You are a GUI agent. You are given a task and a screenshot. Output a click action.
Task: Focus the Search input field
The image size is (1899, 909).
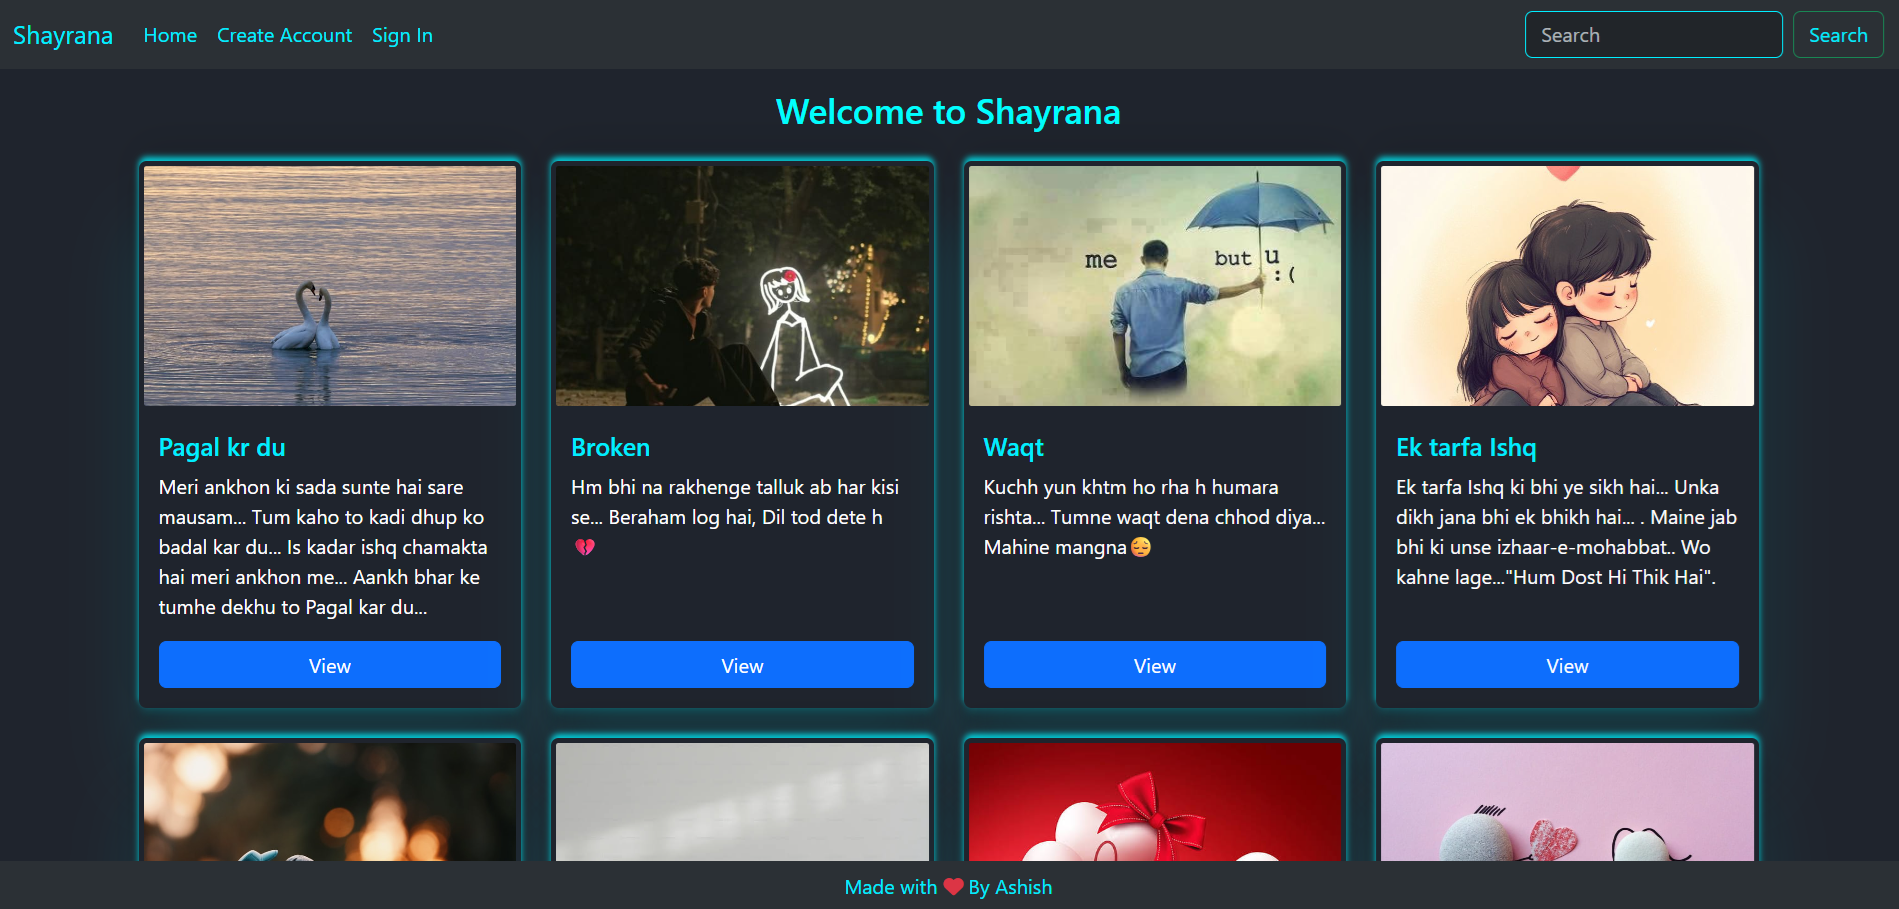[x=1653, y=35]
